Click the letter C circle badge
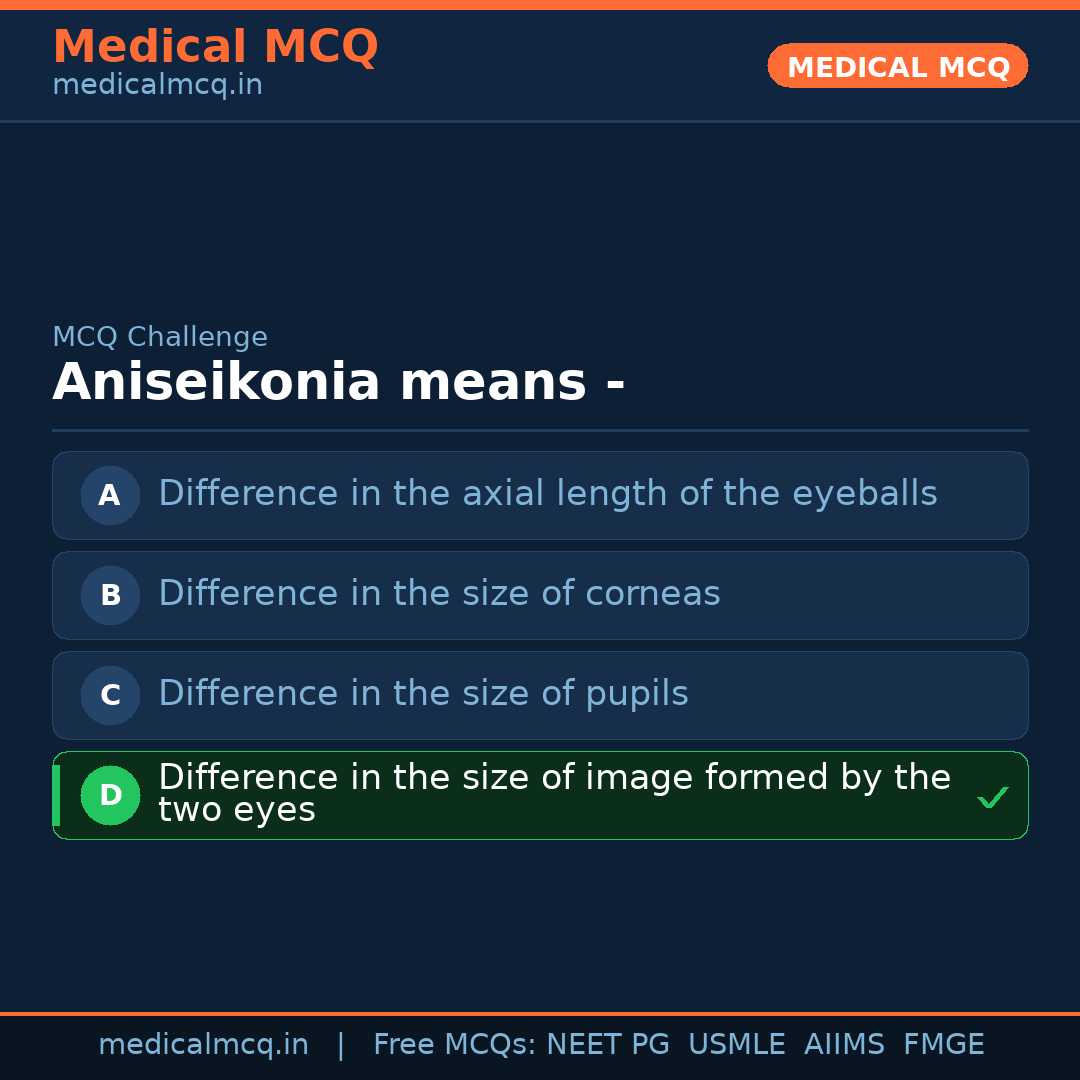The image size is (1080, 1080). [x=110, y=695]
